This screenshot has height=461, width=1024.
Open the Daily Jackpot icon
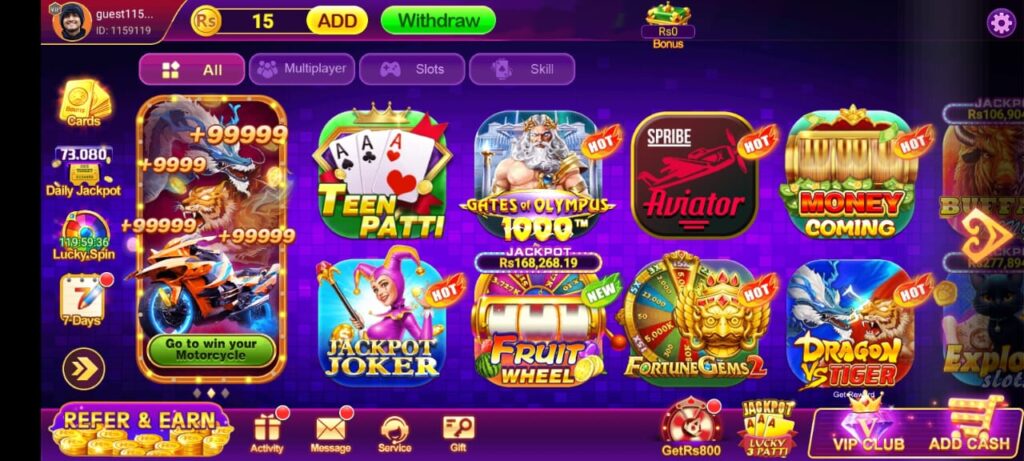(x=84, y=172)
